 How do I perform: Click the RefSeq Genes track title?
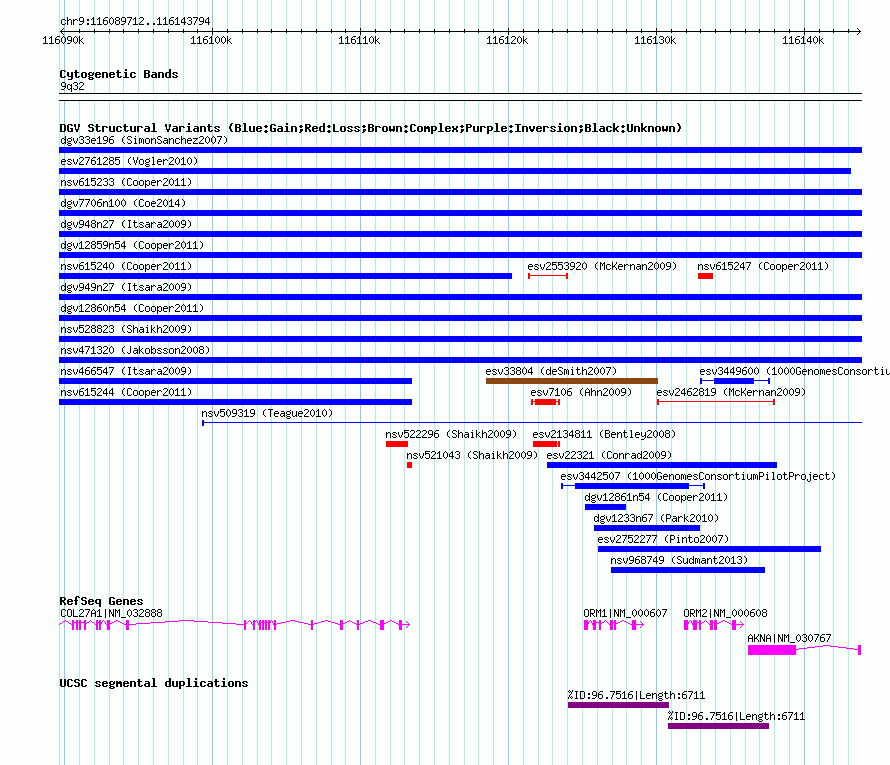tap(101, 601)
